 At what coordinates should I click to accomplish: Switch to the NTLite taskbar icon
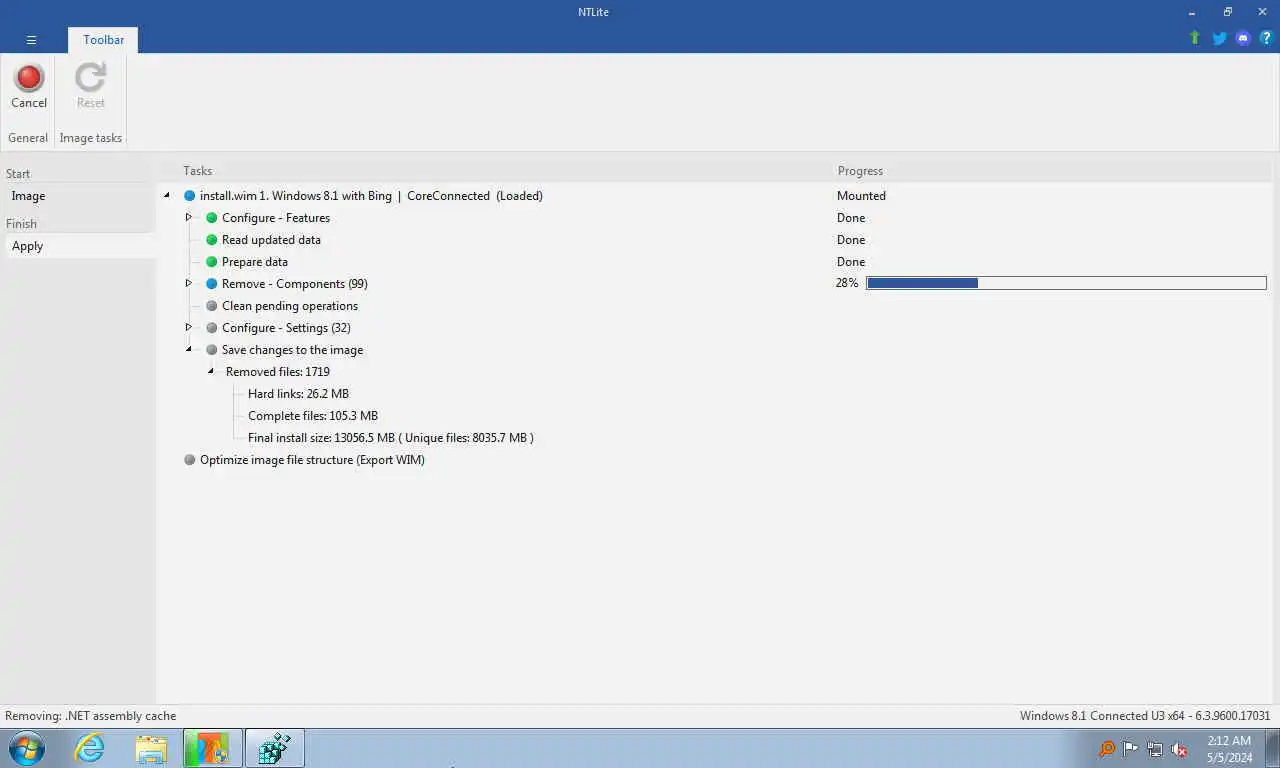pos(275,748)
